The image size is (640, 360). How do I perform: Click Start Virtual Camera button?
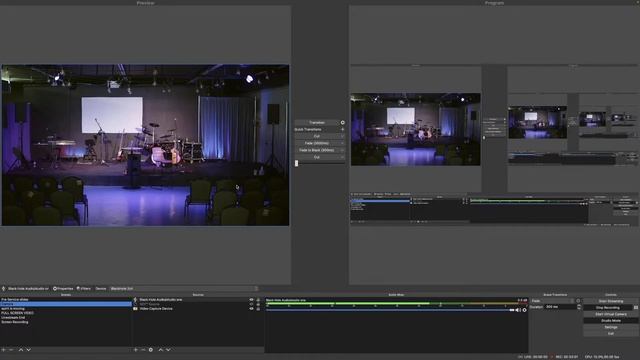click(611, 314)
